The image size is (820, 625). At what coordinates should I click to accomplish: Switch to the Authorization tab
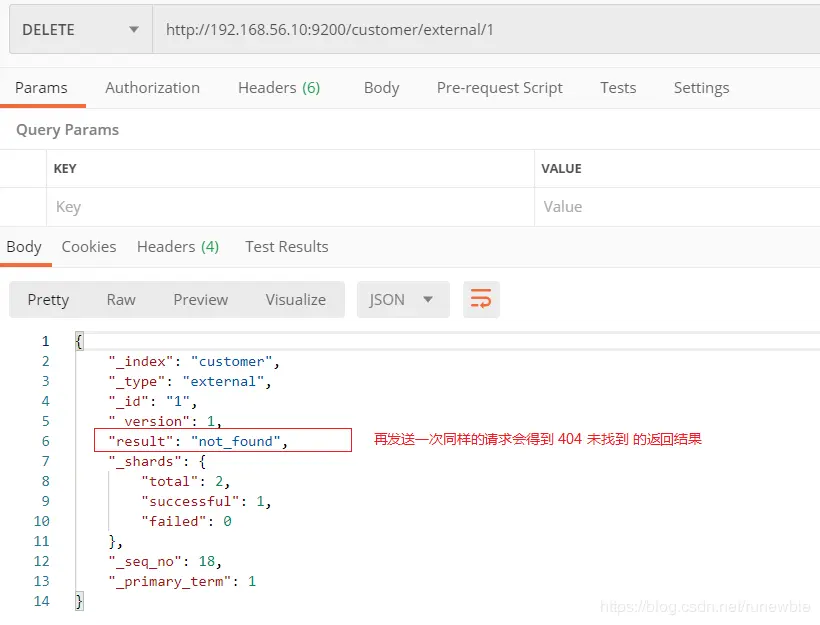tap(152, 87)
